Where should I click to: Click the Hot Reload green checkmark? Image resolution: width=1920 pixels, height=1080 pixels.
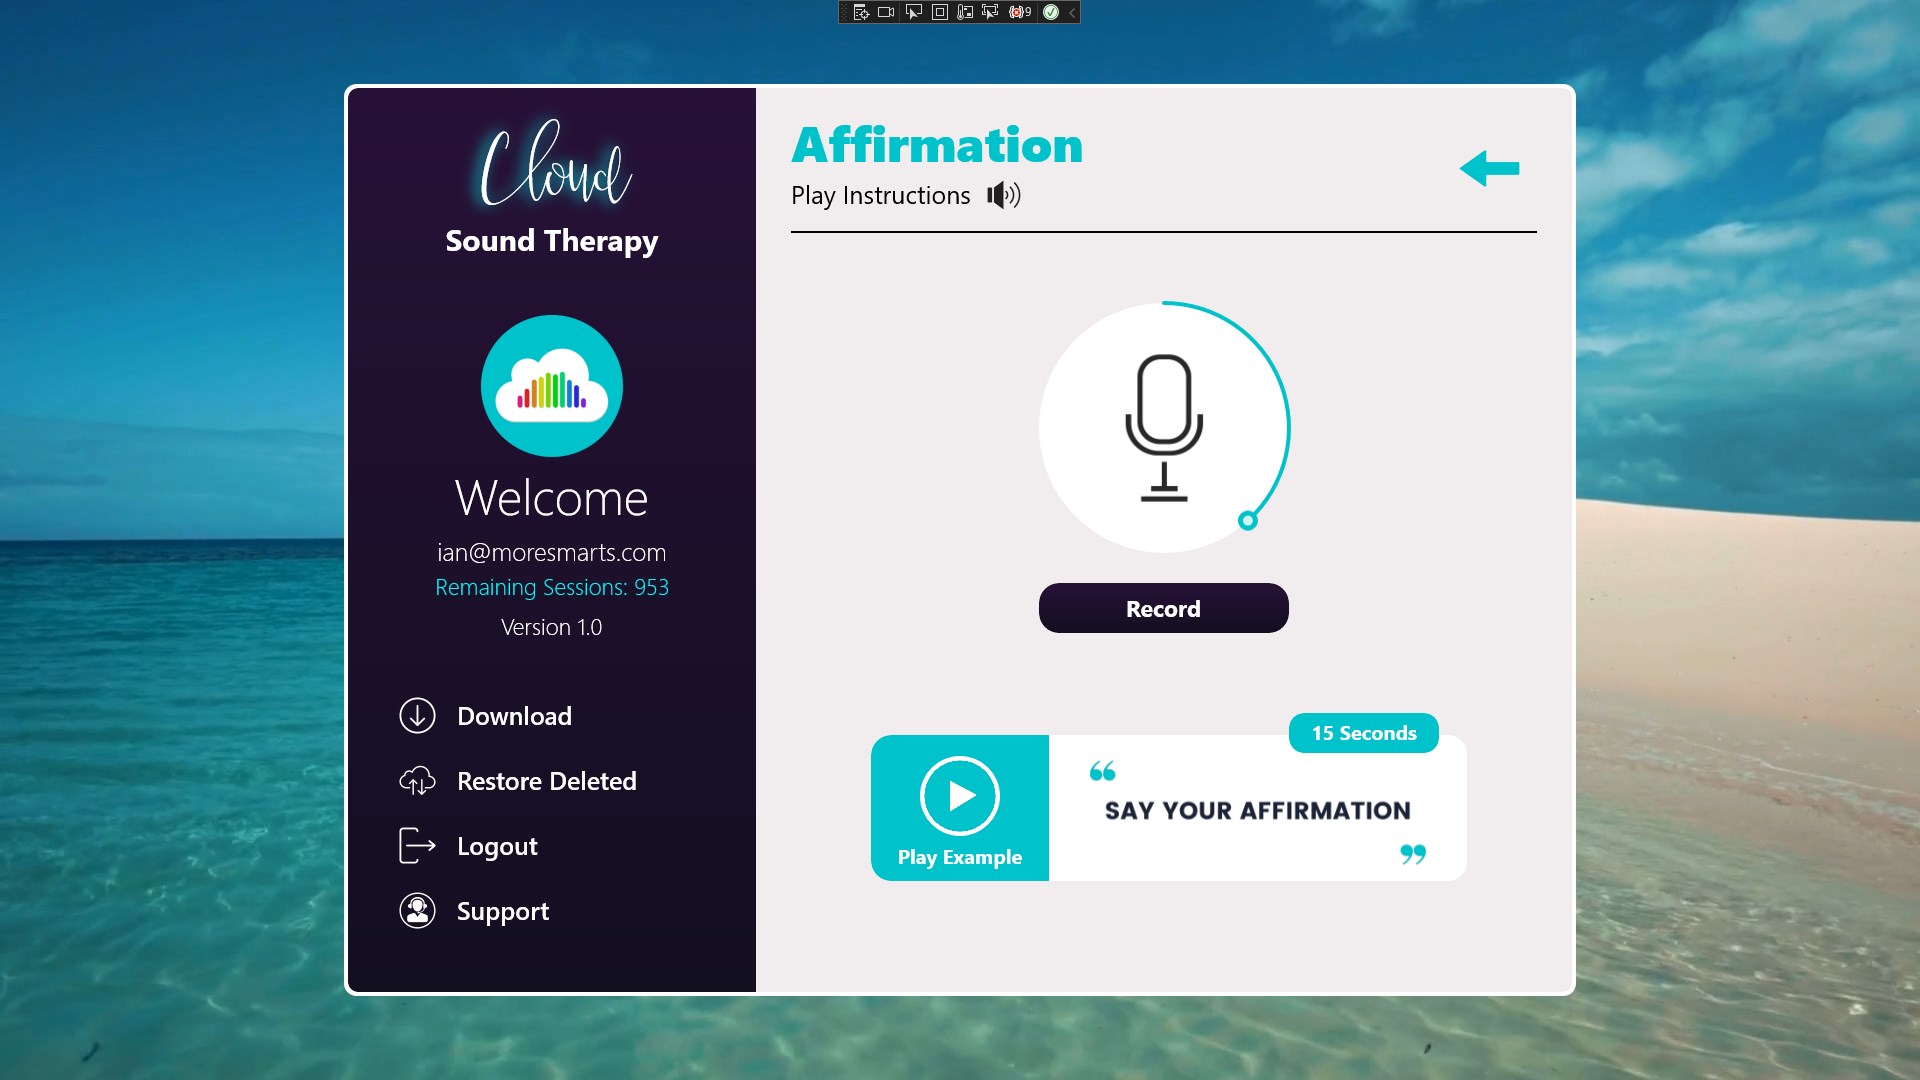[1050, 12]
